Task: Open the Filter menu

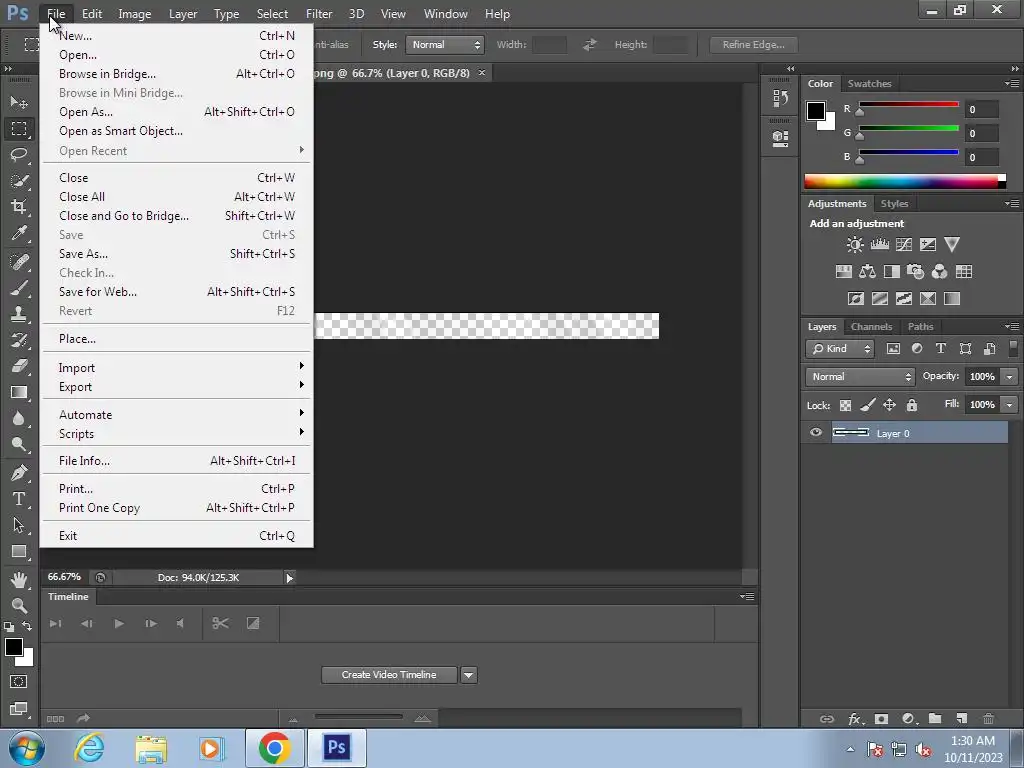Action: pos(319,14)
